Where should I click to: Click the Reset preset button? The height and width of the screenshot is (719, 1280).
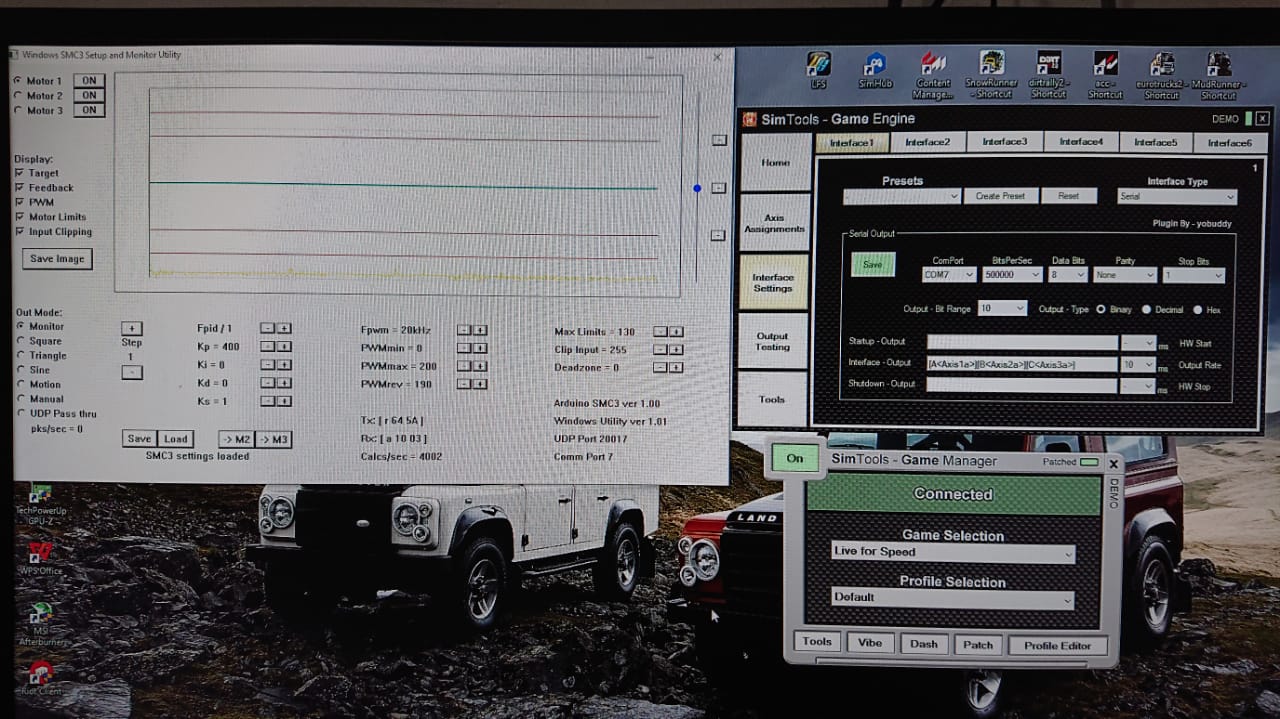1069,196
